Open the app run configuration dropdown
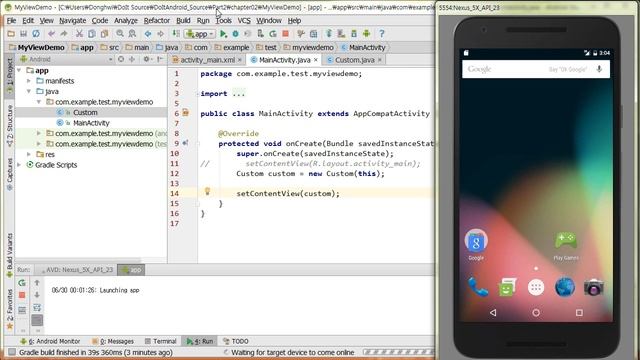 [x=200, y=34]
